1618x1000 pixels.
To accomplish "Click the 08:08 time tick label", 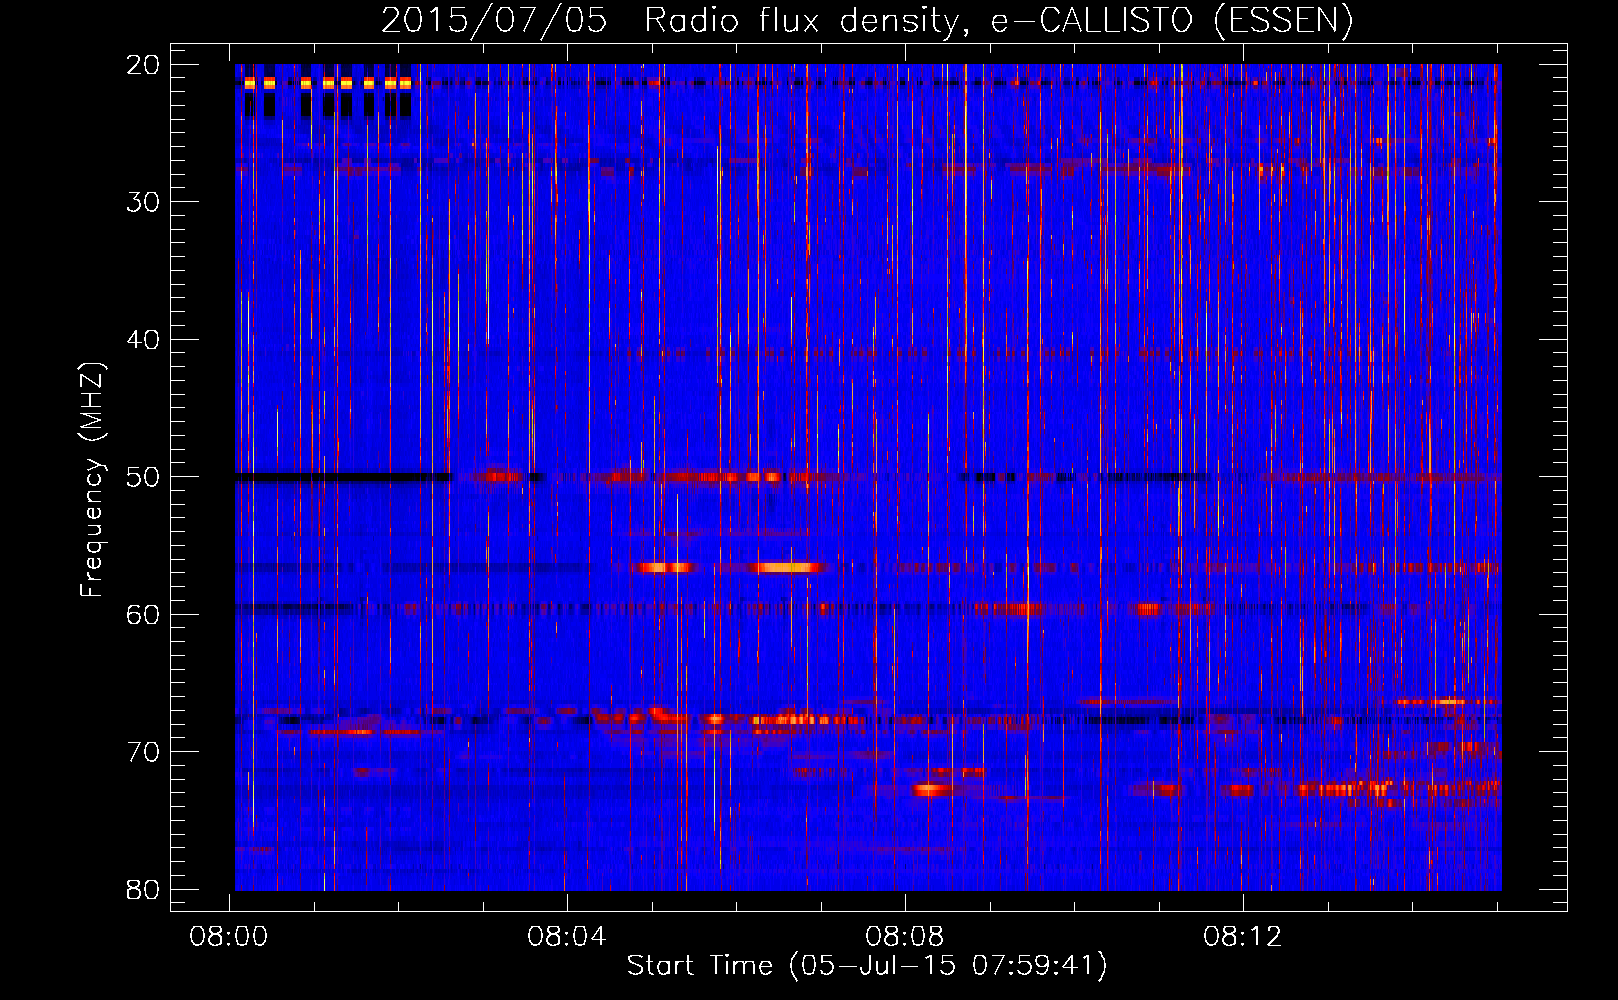I will click(905, 937).
